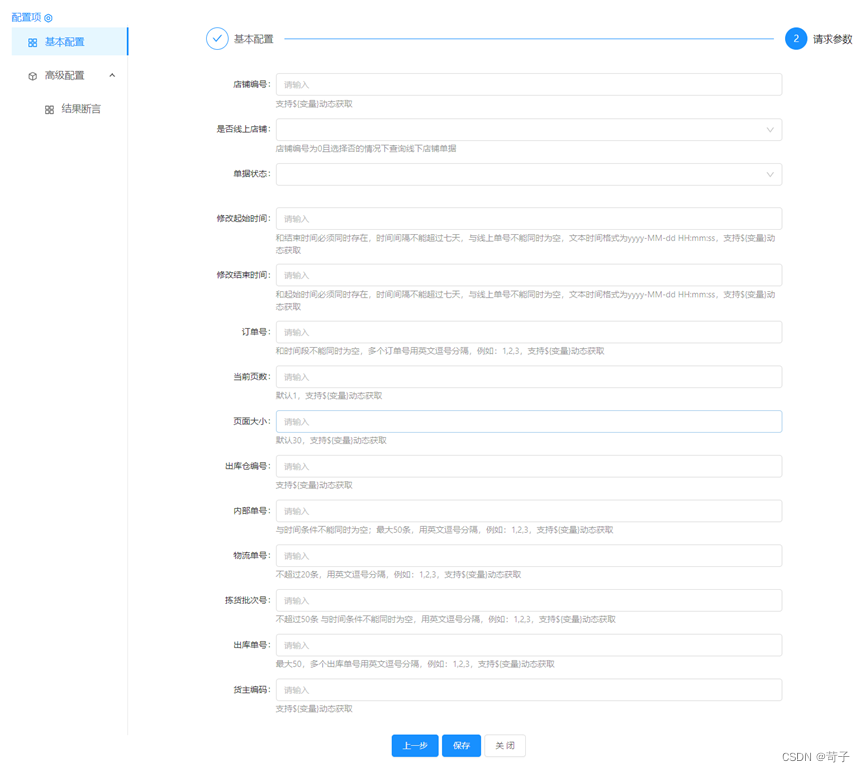
Task: Click the 拣货批次号 field label
Action: (x=248, y=600)
